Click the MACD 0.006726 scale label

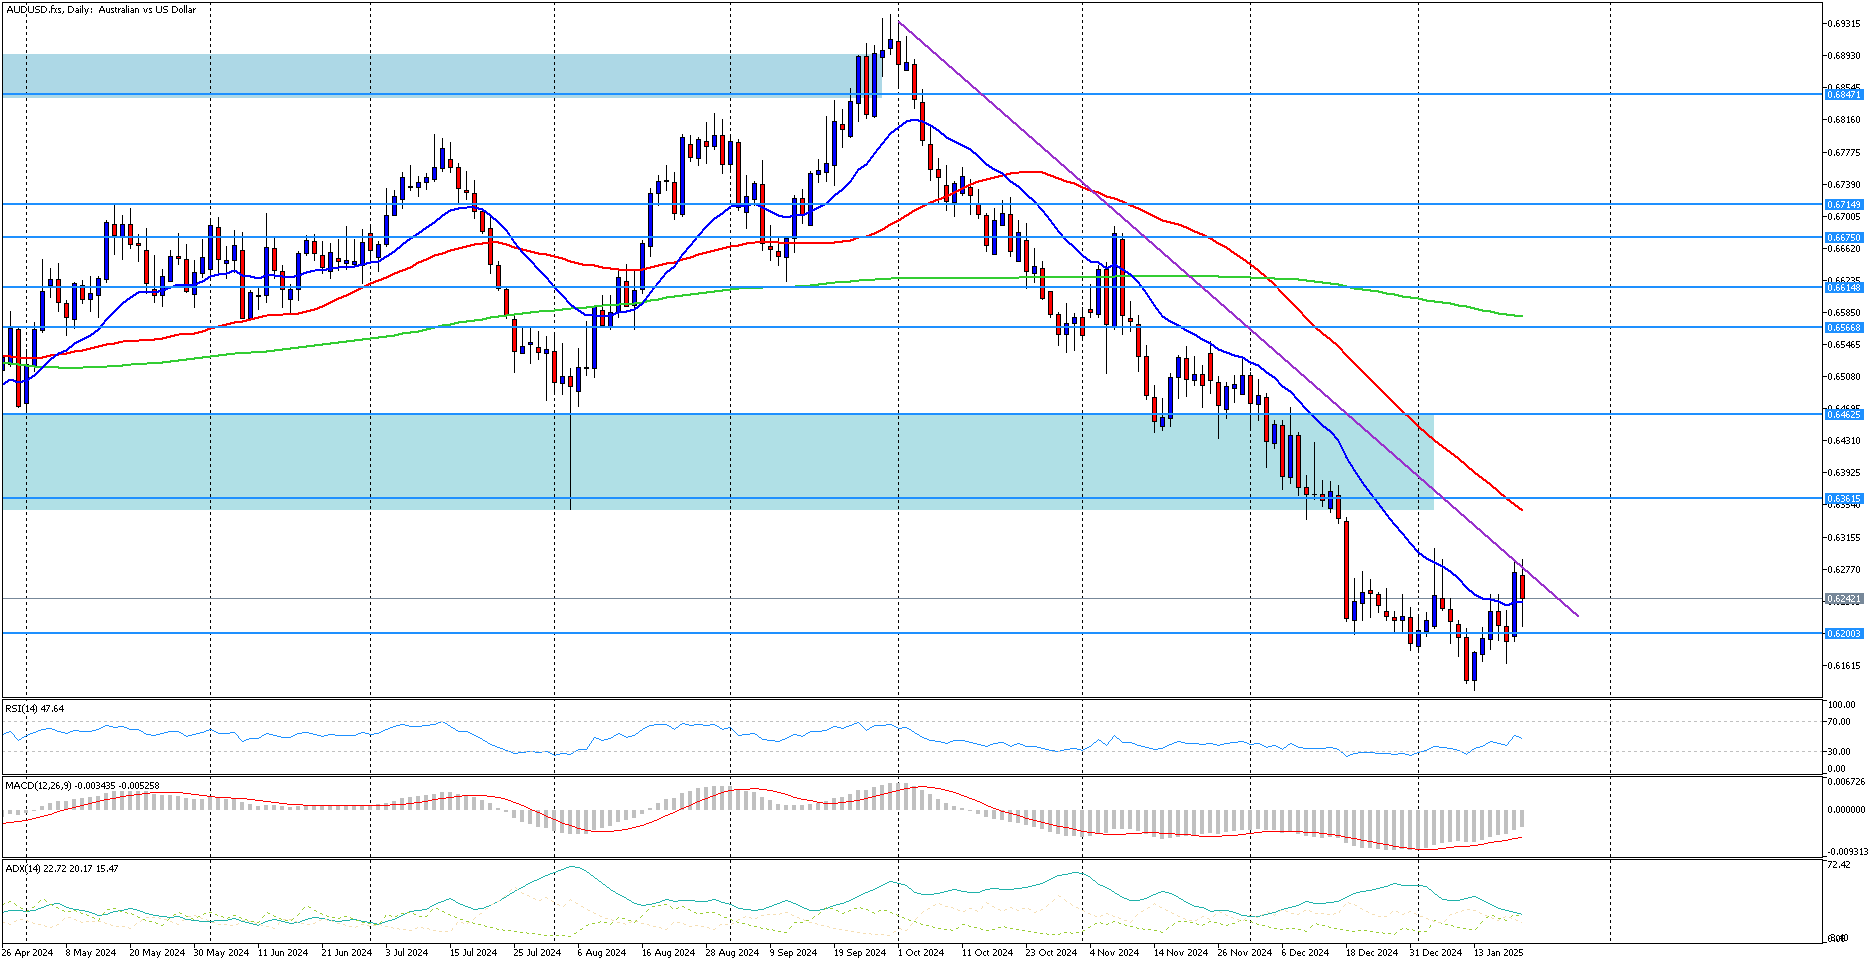click(x=1845, y=782)
